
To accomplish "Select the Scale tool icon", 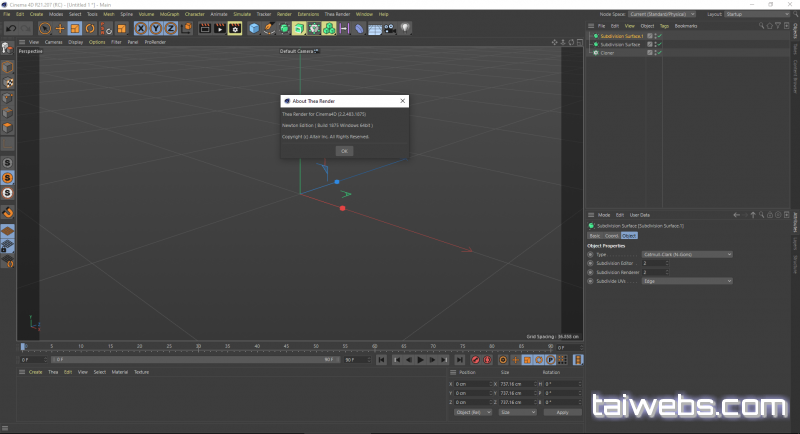I will (x=75, y=29).
